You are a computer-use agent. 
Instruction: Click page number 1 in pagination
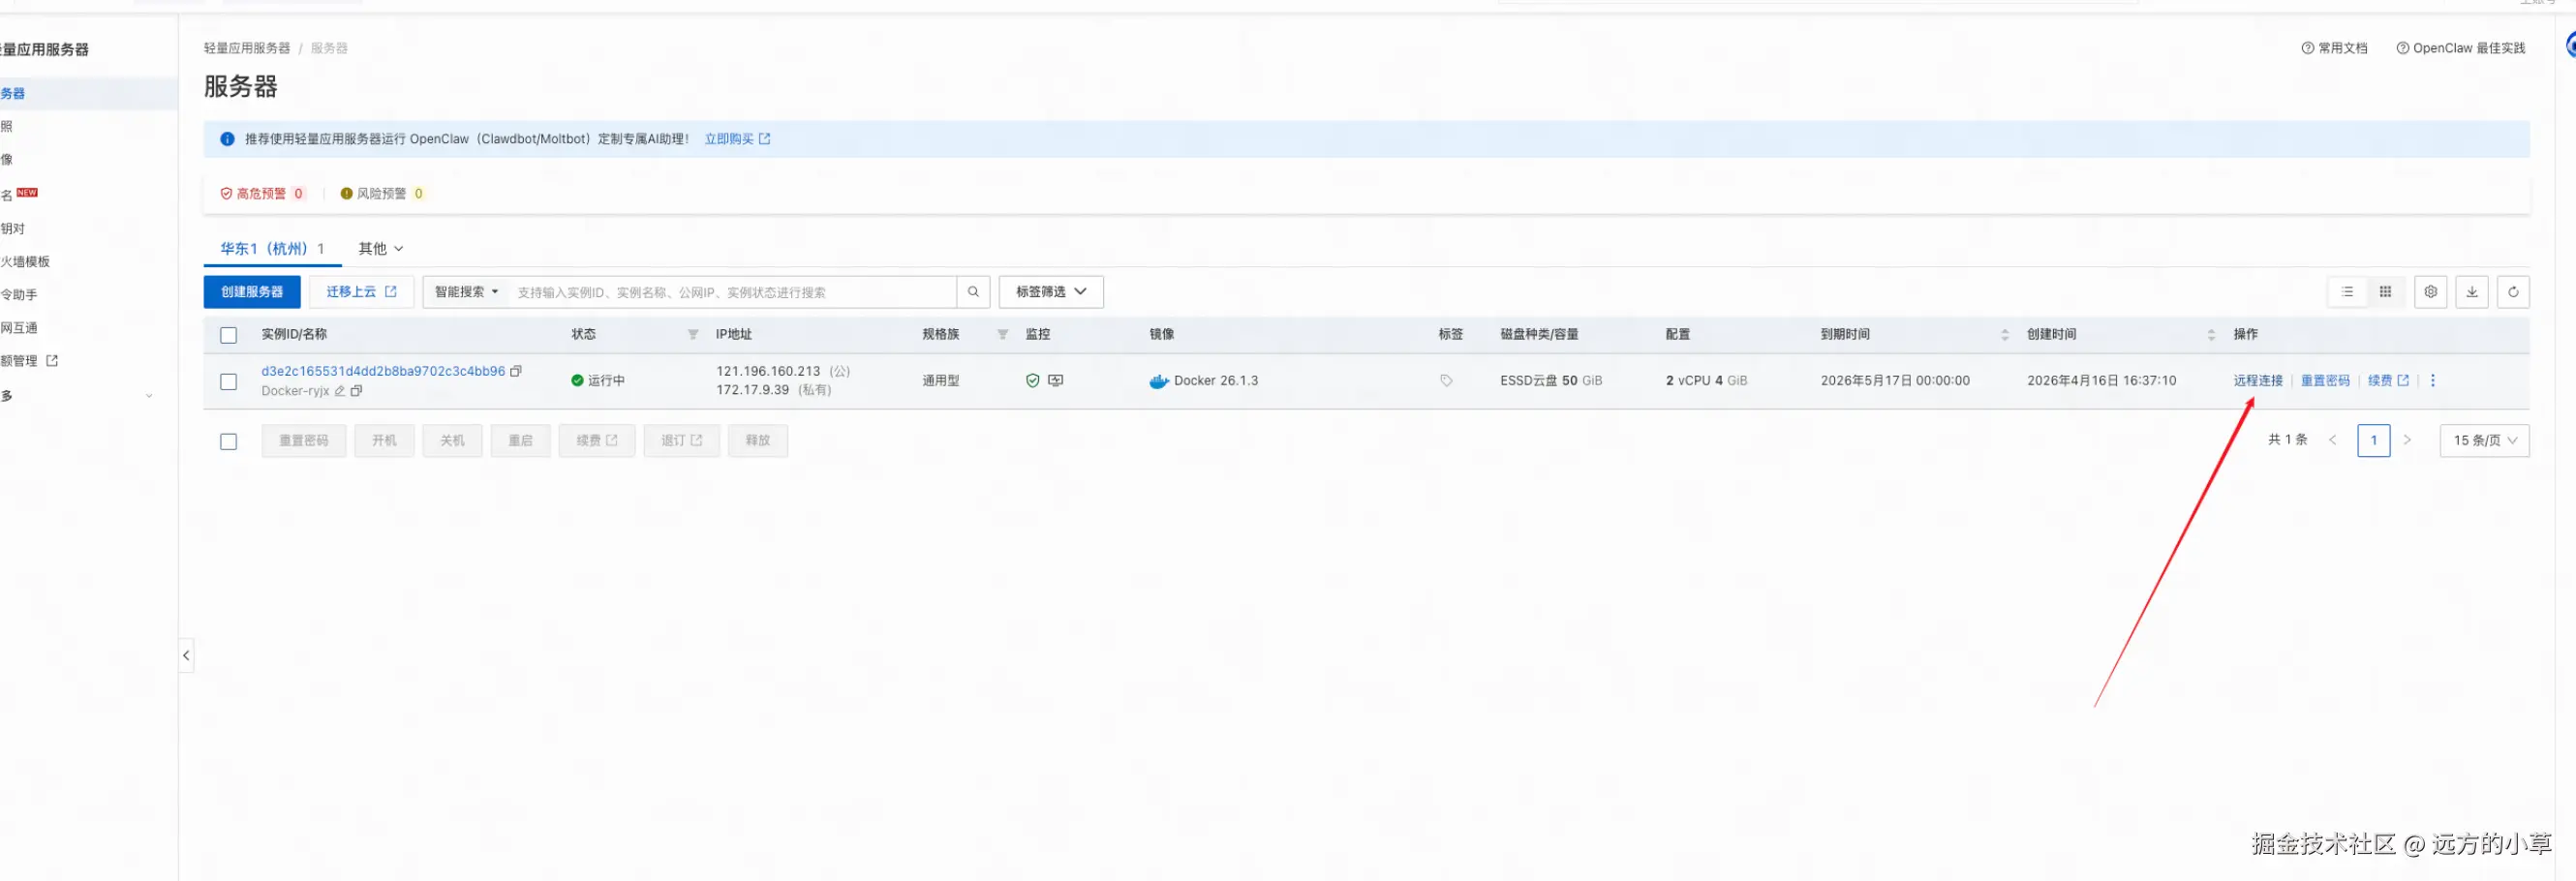point(2374,441)
